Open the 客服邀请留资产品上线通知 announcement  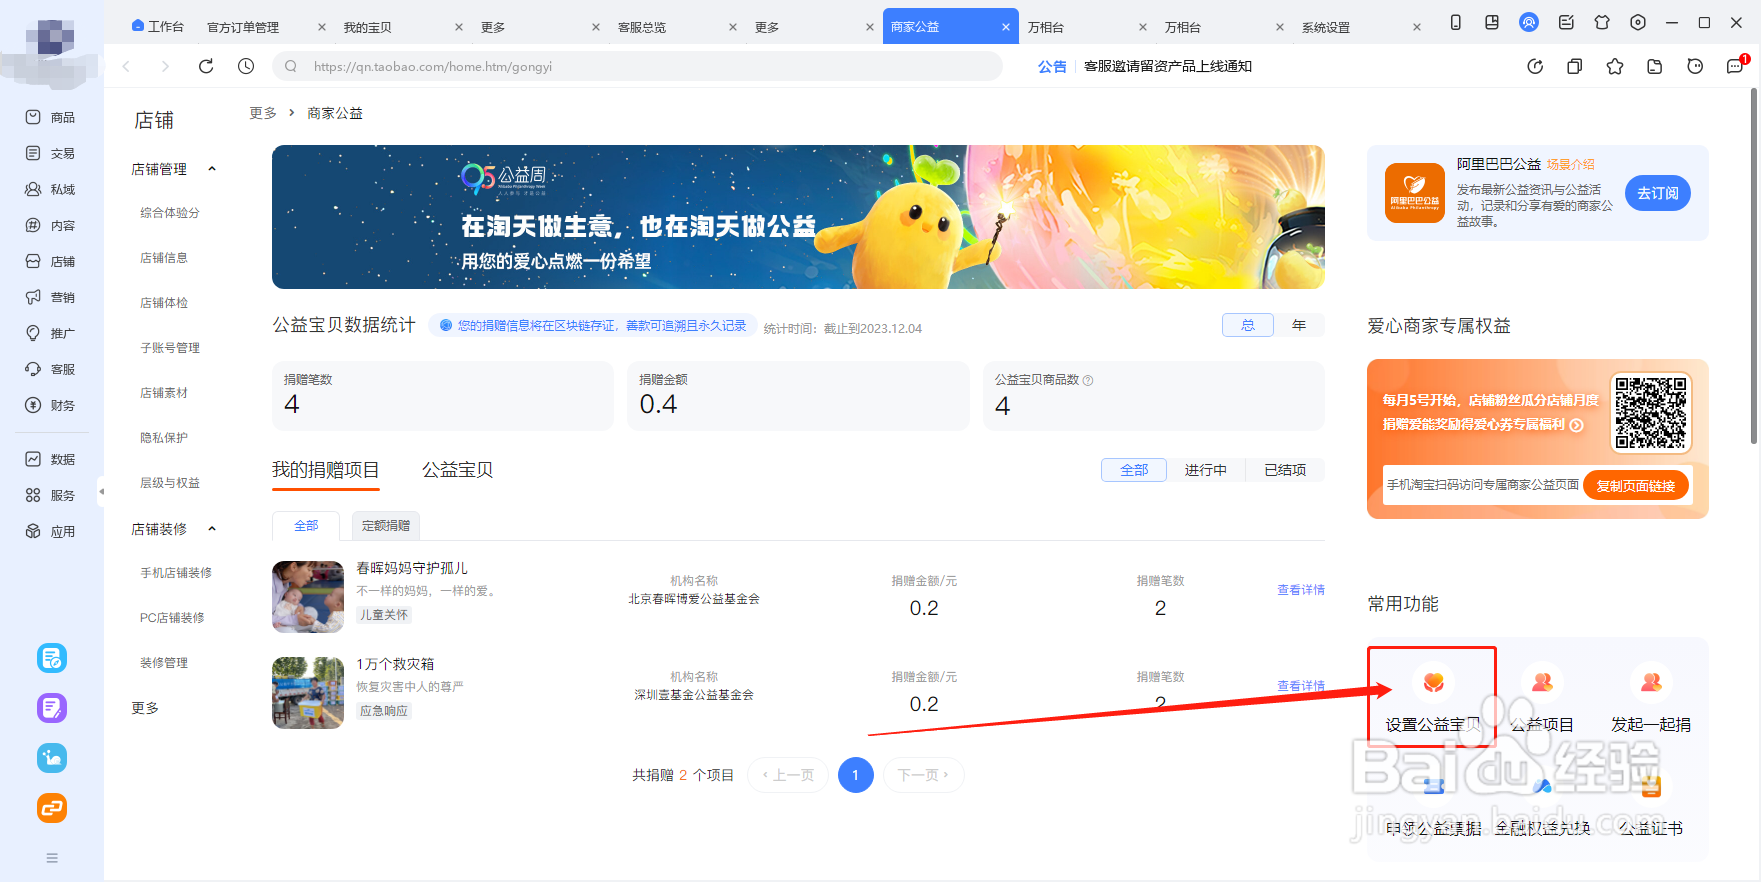(x=1168, y=66)
